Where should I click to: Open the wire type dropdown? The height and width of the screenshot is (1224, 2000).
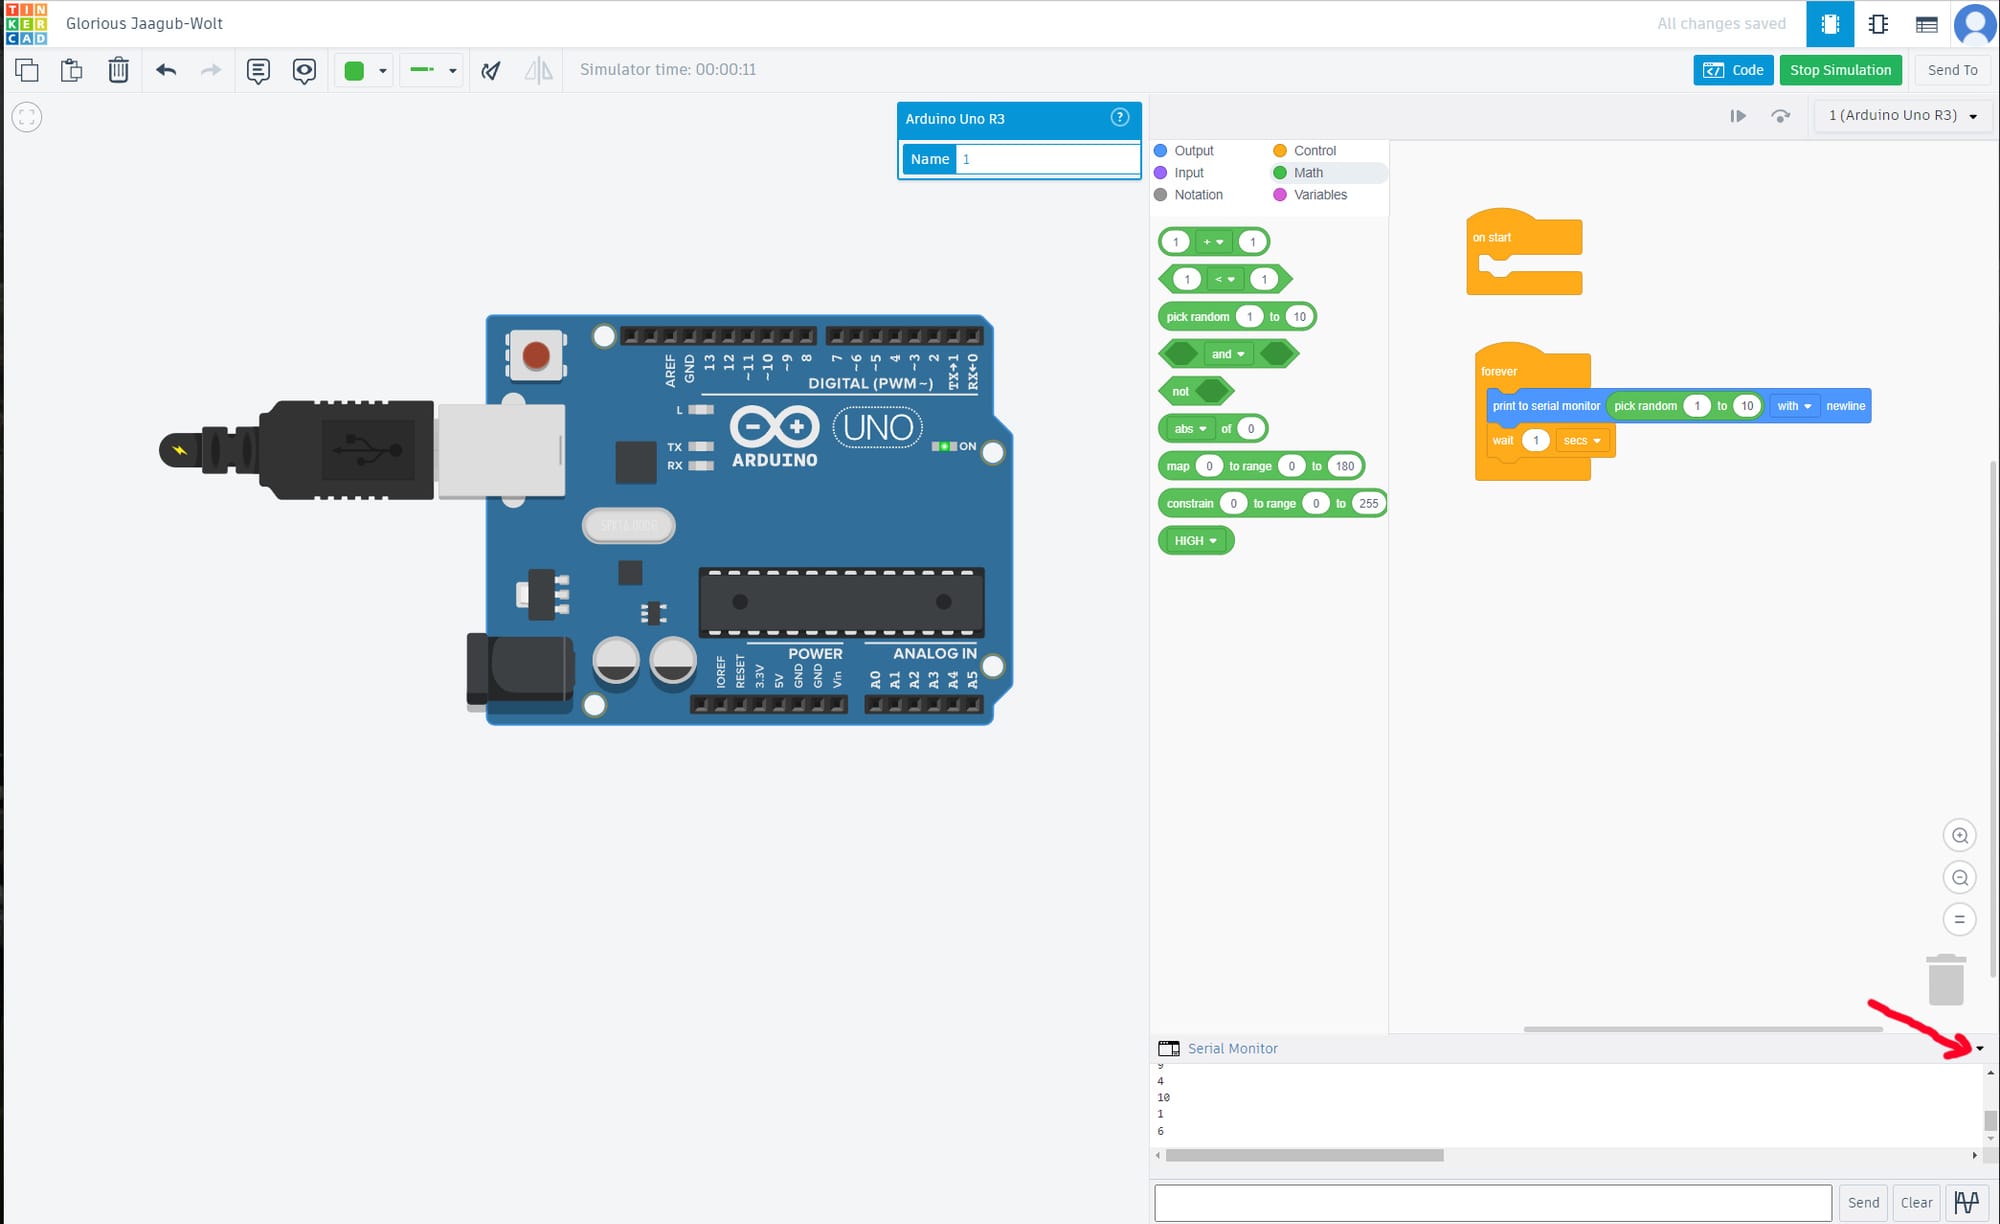click(452, 71)
